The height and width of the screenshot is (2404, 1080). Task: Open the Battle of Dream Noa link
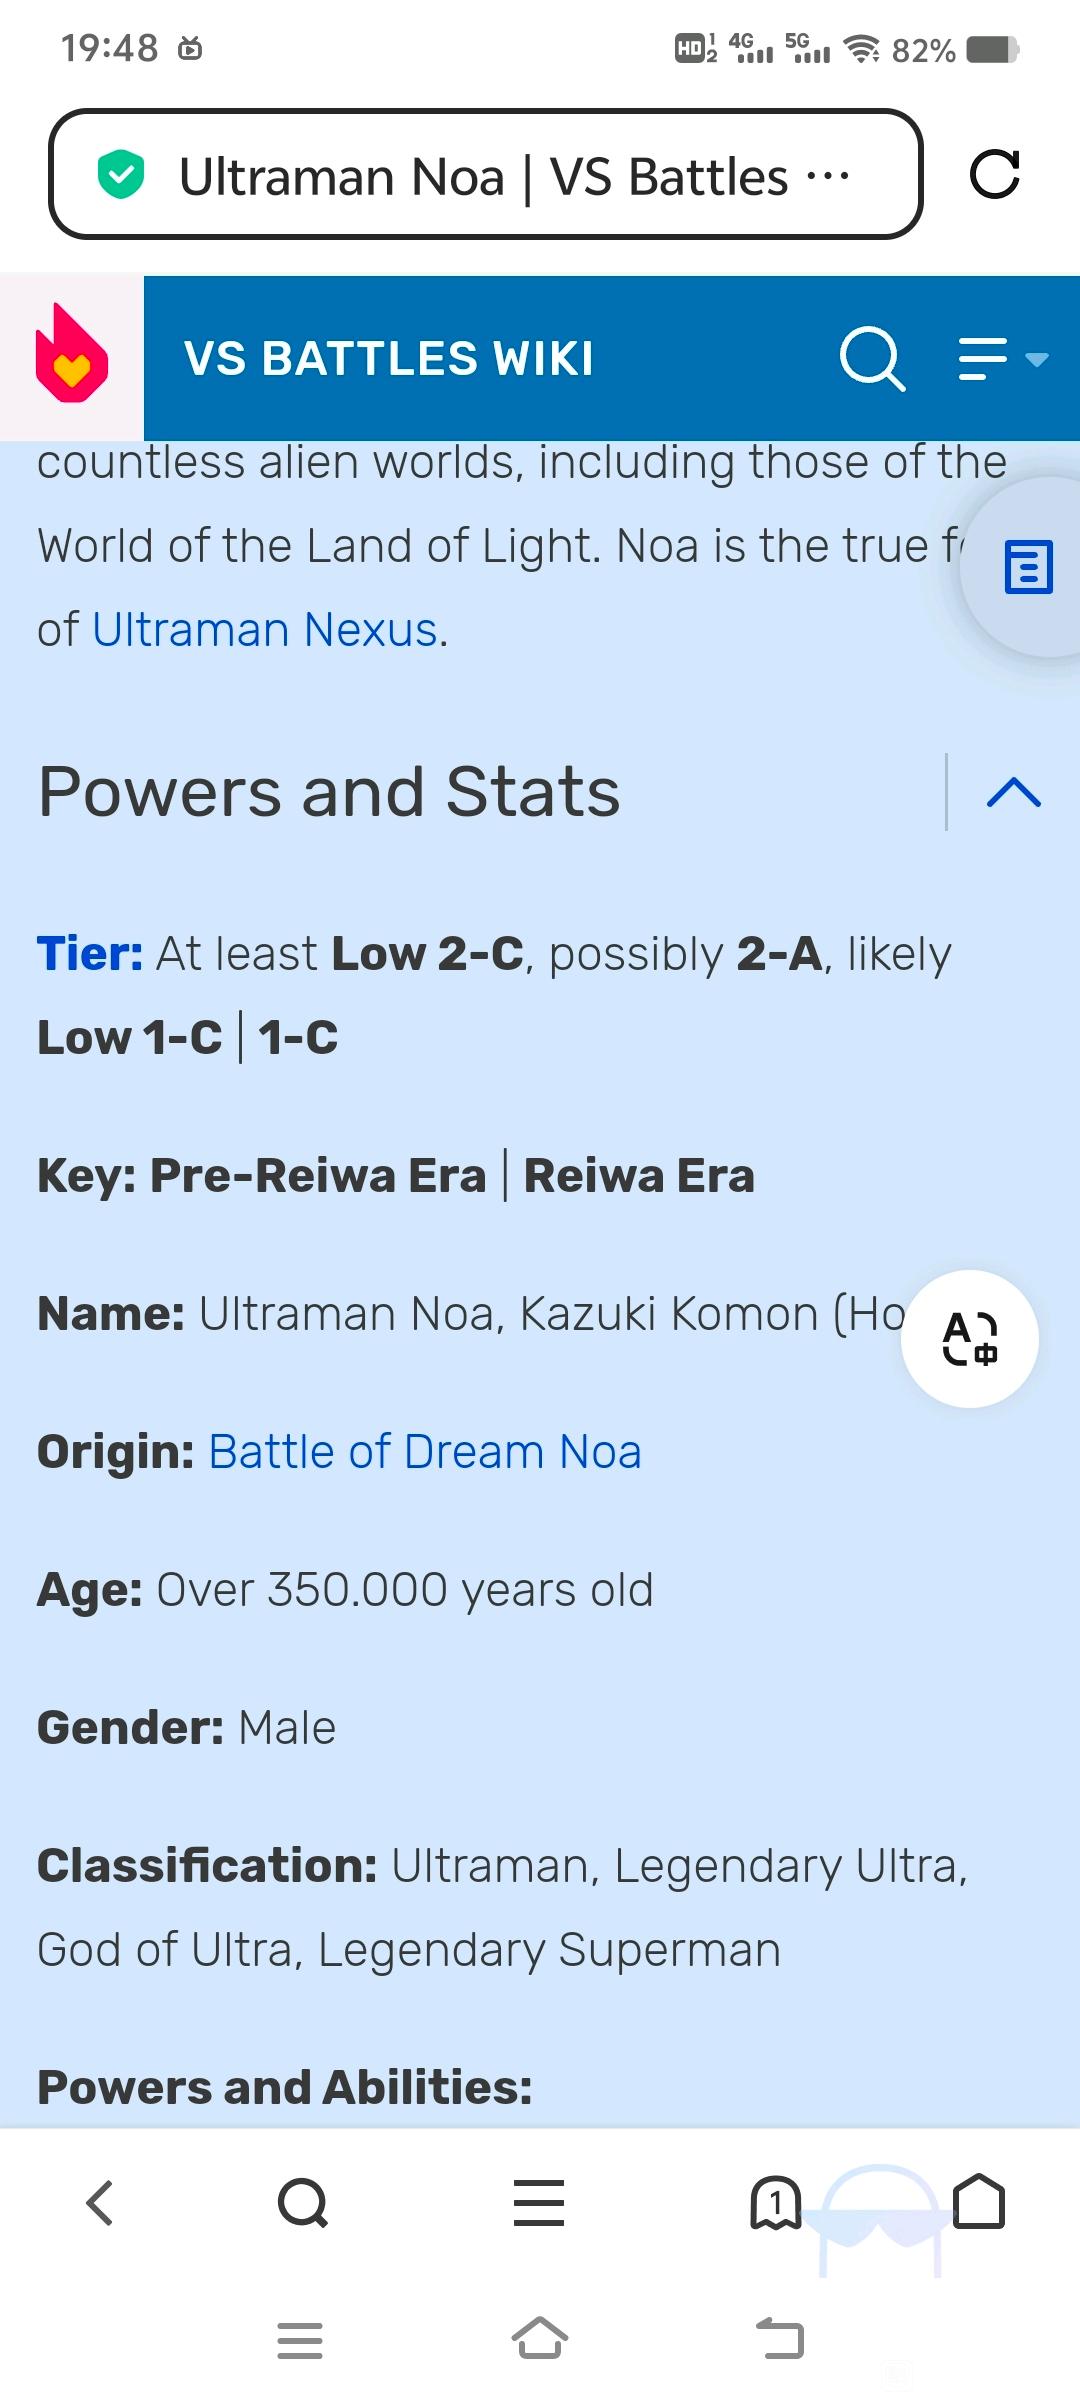click(424, 1452)
